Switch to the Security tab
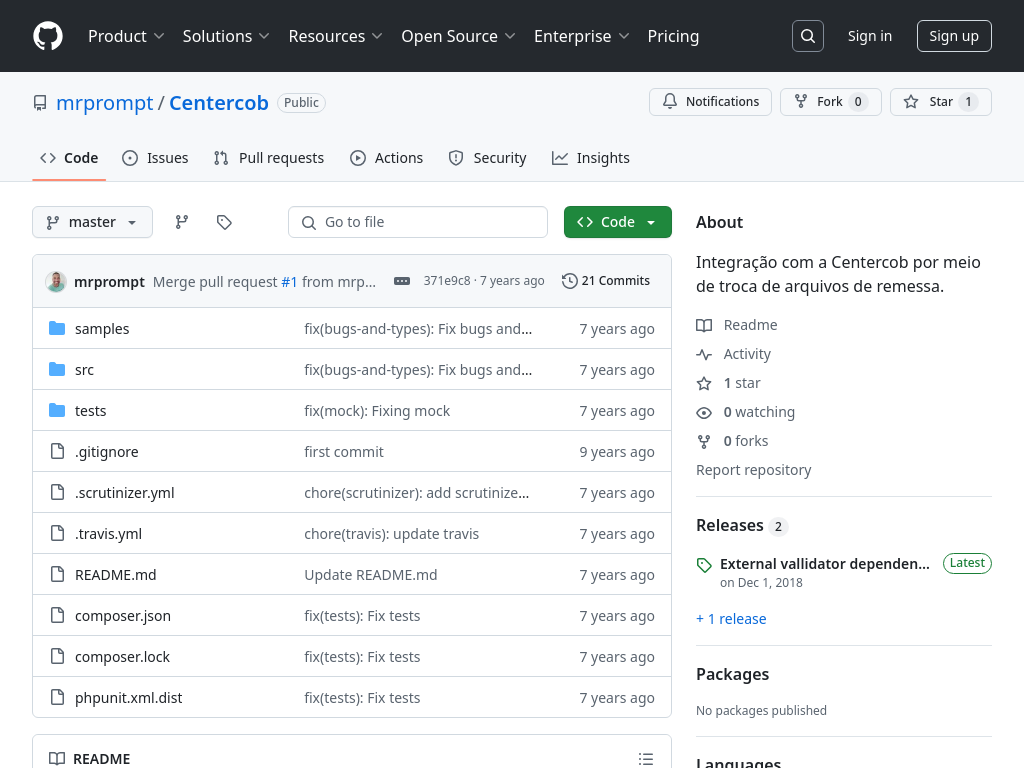 pos(488,158)
